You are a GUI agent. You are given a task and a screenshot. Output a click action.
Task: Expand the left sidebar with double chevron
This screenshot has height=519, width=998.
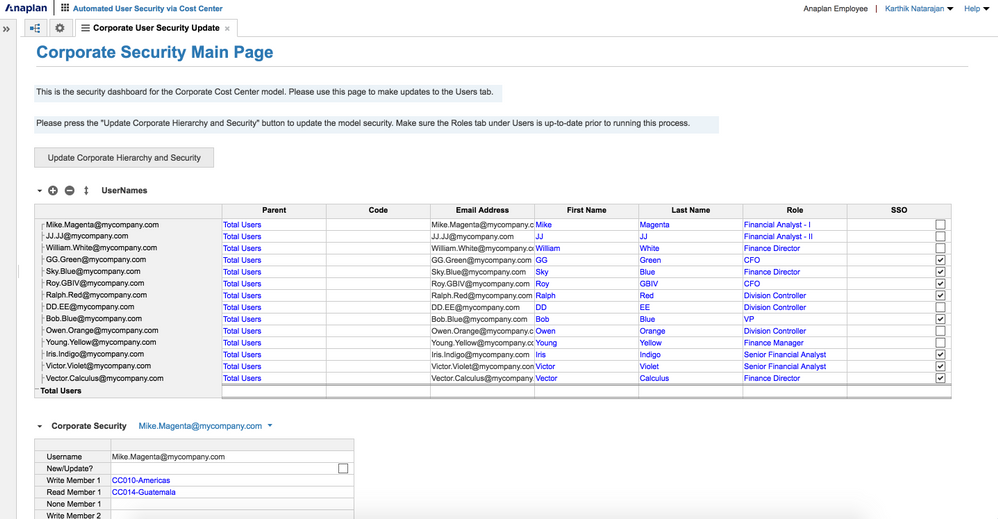pyautogui.click(x=6, y=29)
